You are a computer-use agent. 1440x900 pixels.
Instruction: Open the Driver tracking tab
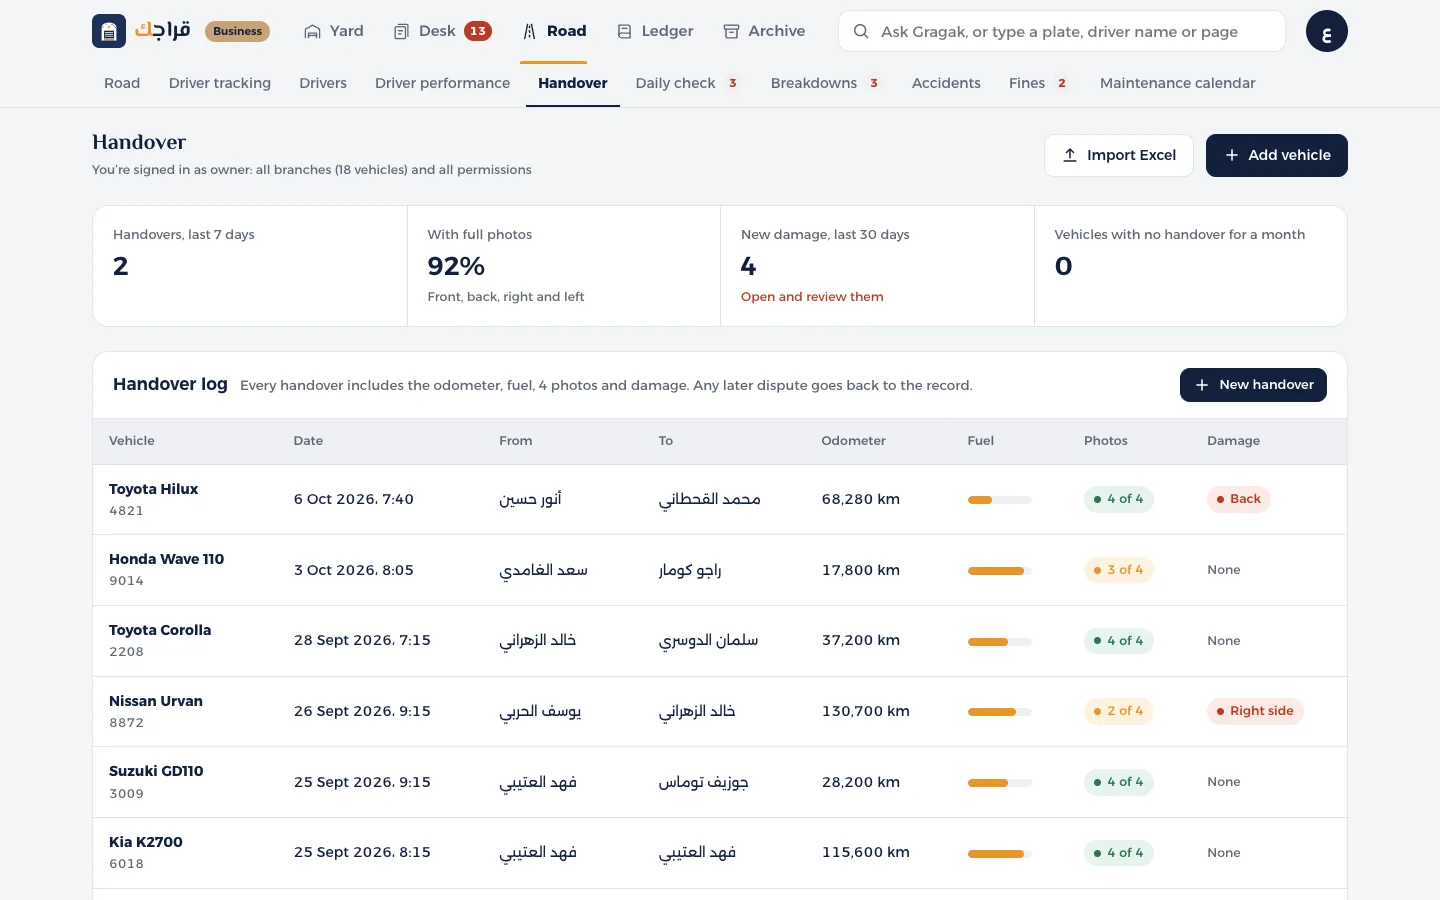[220, 83]
